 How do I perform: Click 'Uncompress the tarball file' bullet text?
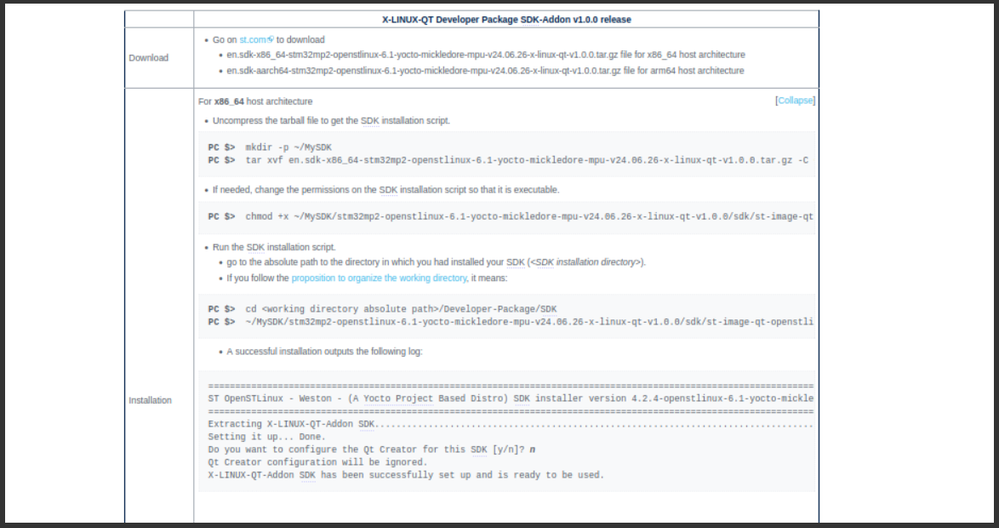[331, 121]
